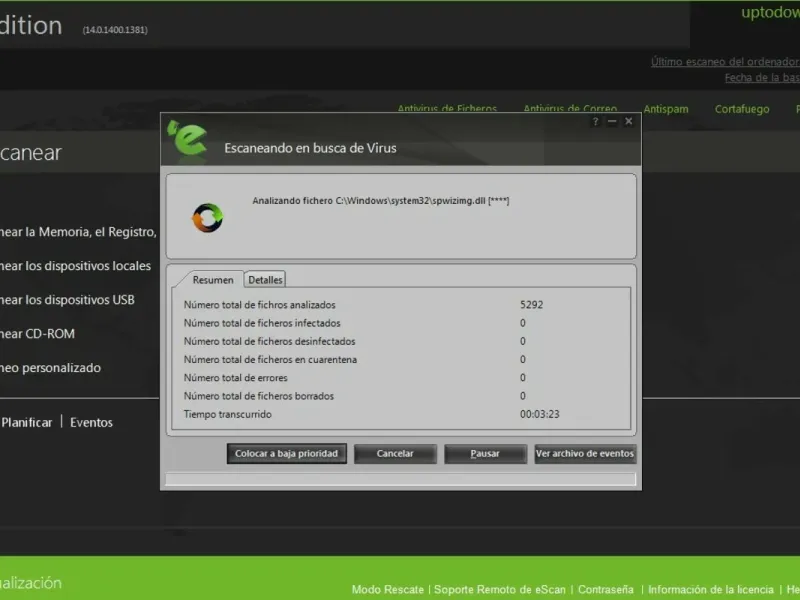Screen dimensions: 800x600
Task: Click the analyzed files count 5292
Action: (x=532, y=305)
